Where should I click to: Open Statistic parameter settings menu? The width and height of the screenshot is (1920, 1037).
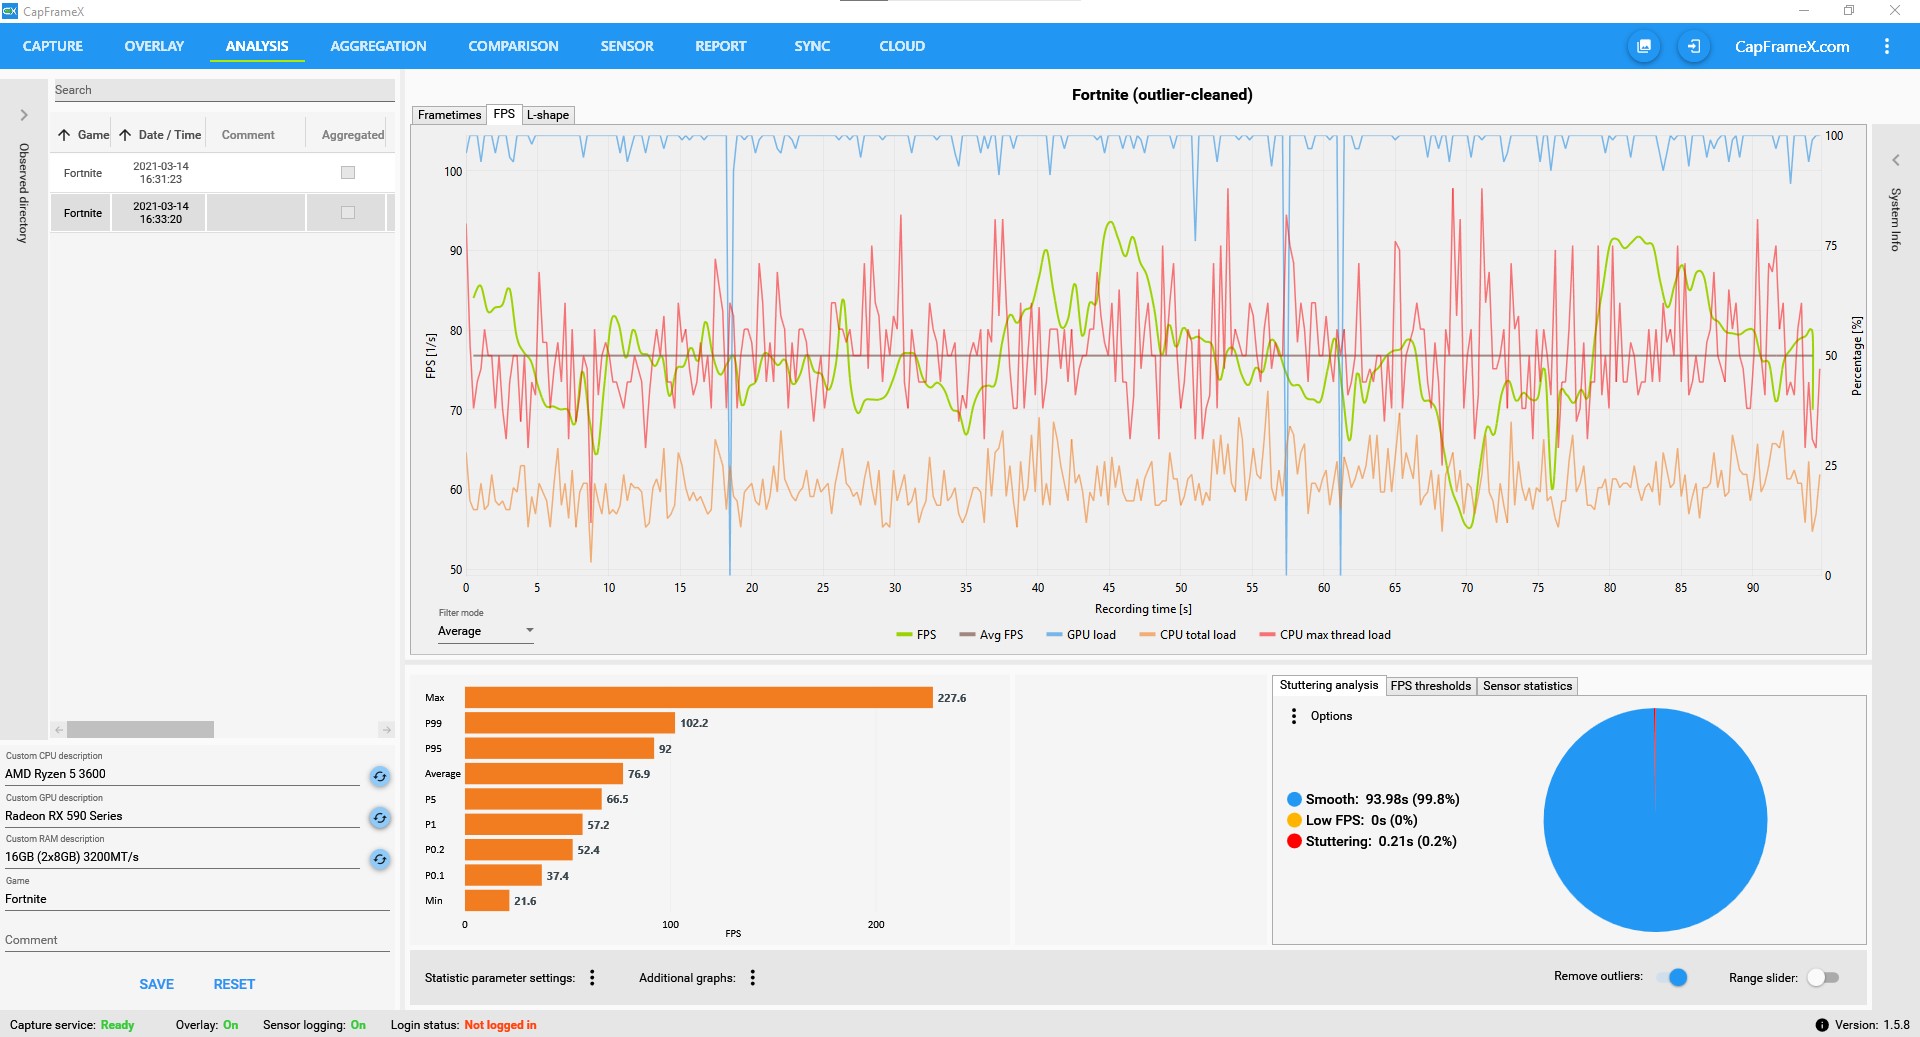tap(592, 978)
